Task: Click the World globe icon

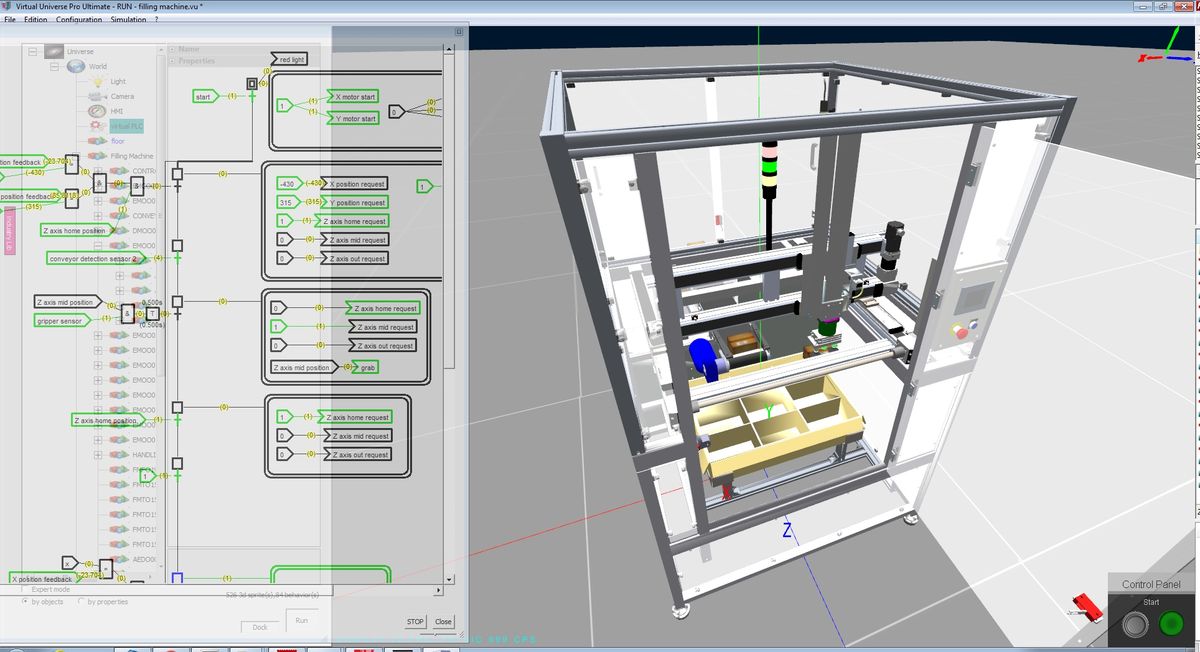Action: tap(76, 66)
